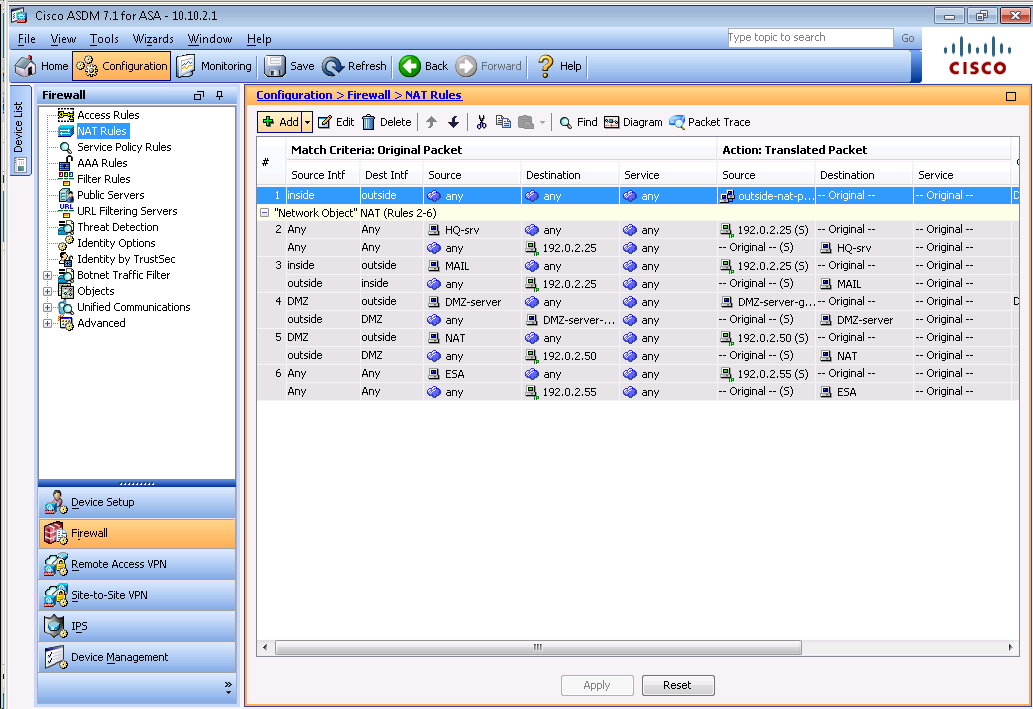Open the Packet Trace tool
This screenshot has height=709, width=1033.
tap(710, 122)
